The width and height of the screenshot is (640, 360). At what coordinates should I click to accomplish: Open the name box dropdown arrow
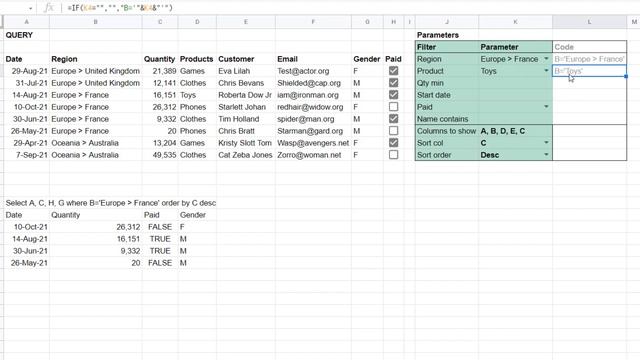pos(31,9)
